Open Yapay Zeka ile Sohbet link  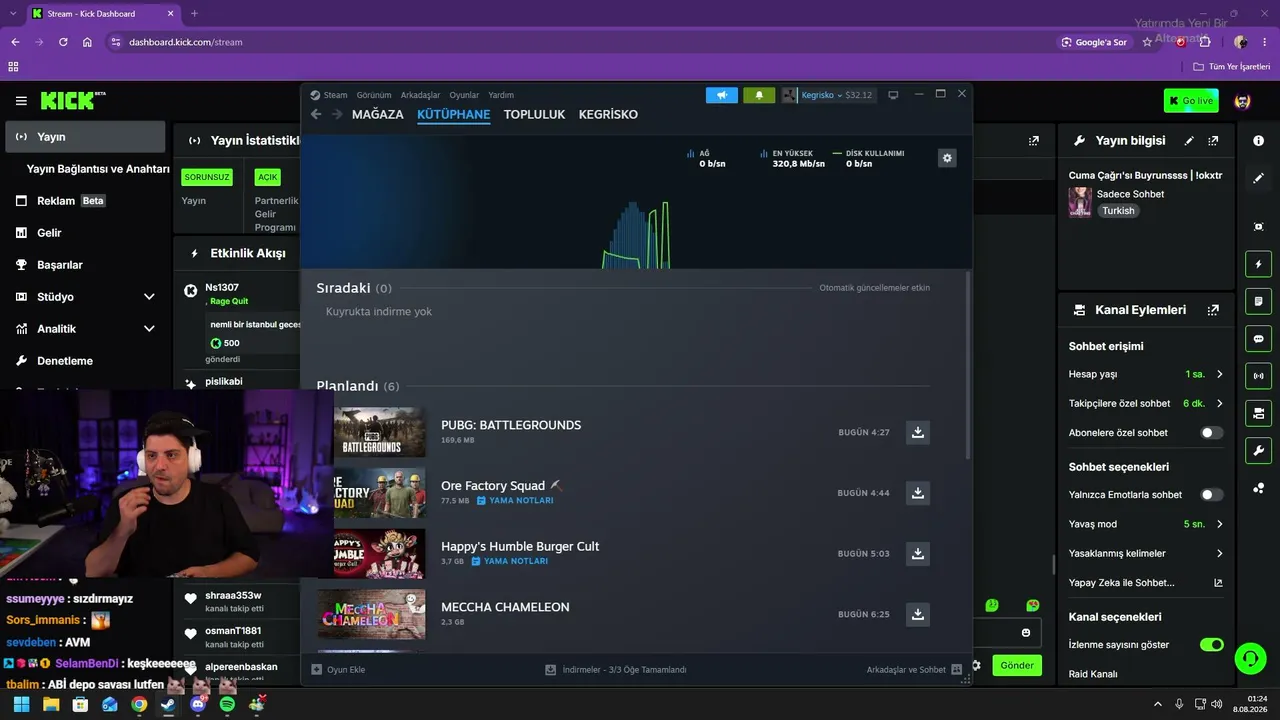tap(1146, 583)
